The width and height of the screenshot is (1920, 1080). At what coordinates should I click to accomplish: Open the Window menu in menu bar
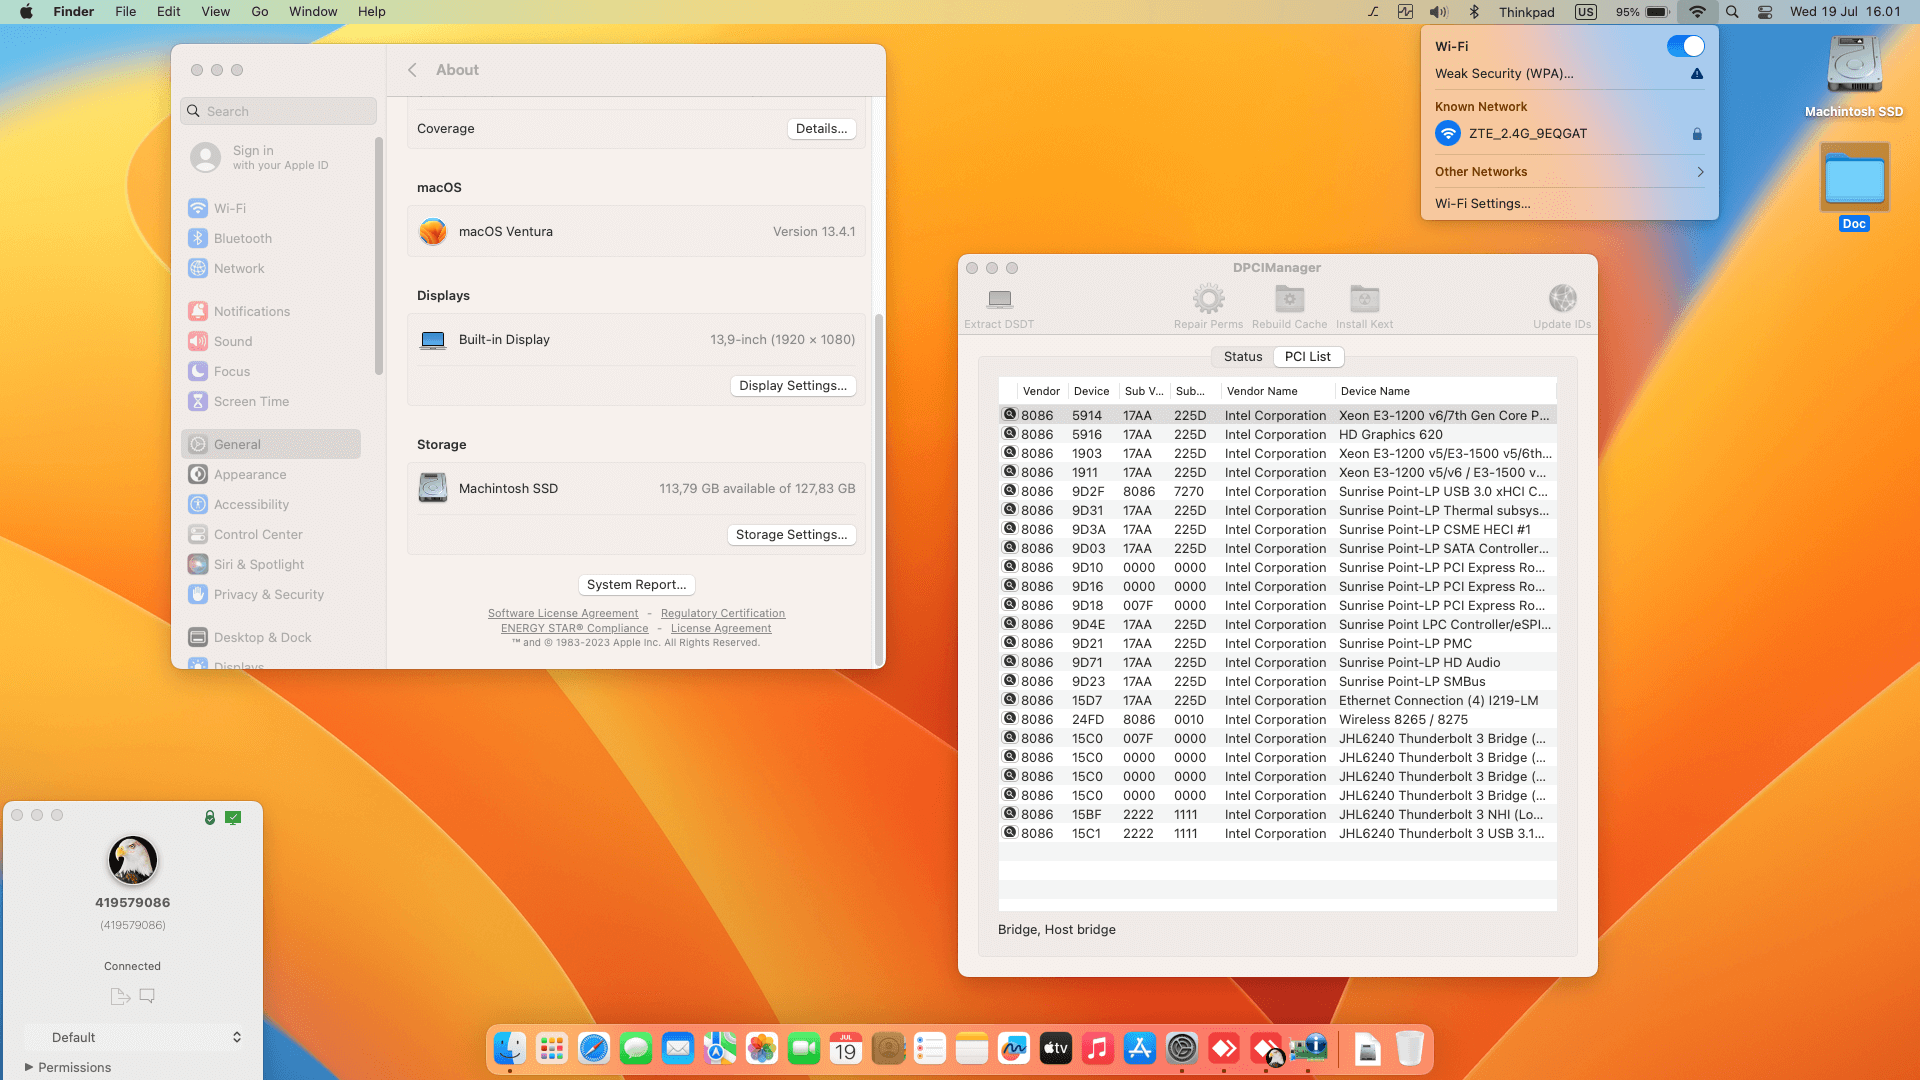click(x=313, y=12)
